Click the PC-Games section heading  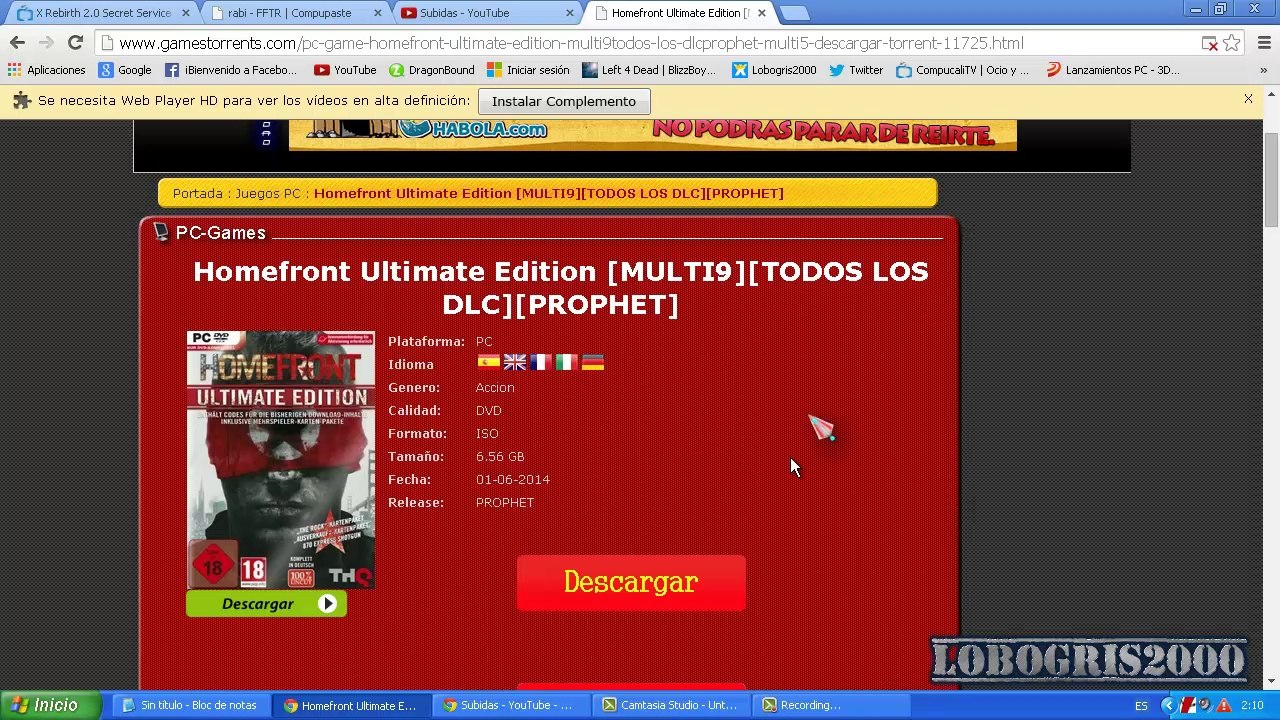pos(221,233)
